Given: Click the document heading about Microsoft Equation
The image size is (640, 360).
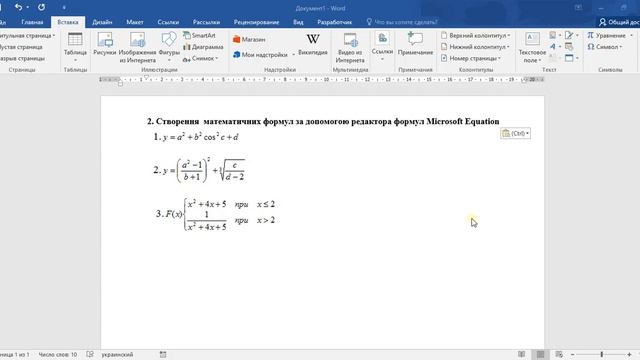Looking at the screenshot, I should click(x=323, y=121).
